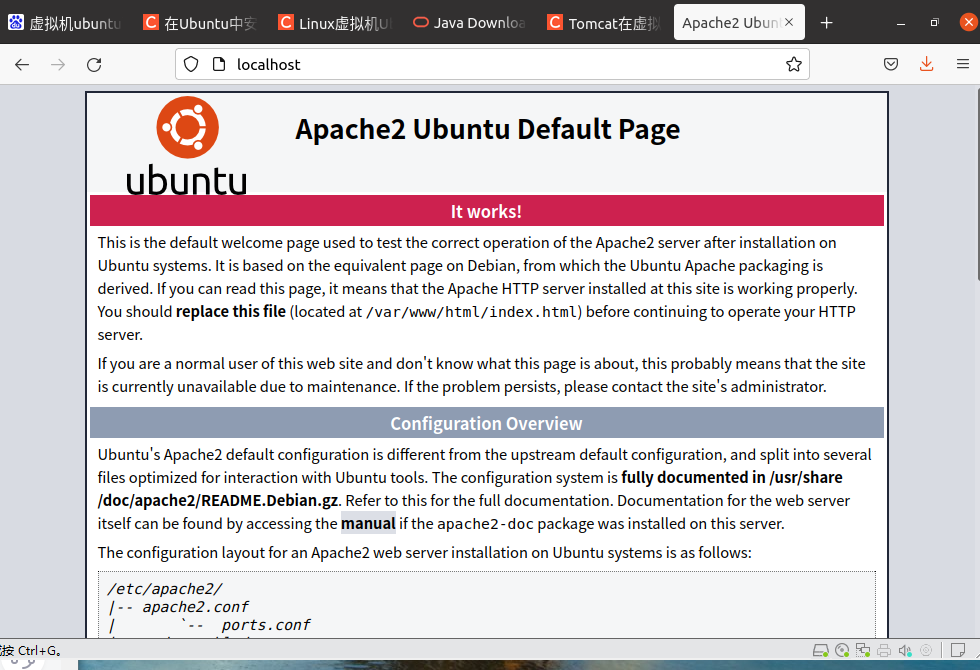Switch to the 虚拟机ubuntu tab
Image resolution: width=980 pixels, height=670 pixels.
(x=65, y=23)
